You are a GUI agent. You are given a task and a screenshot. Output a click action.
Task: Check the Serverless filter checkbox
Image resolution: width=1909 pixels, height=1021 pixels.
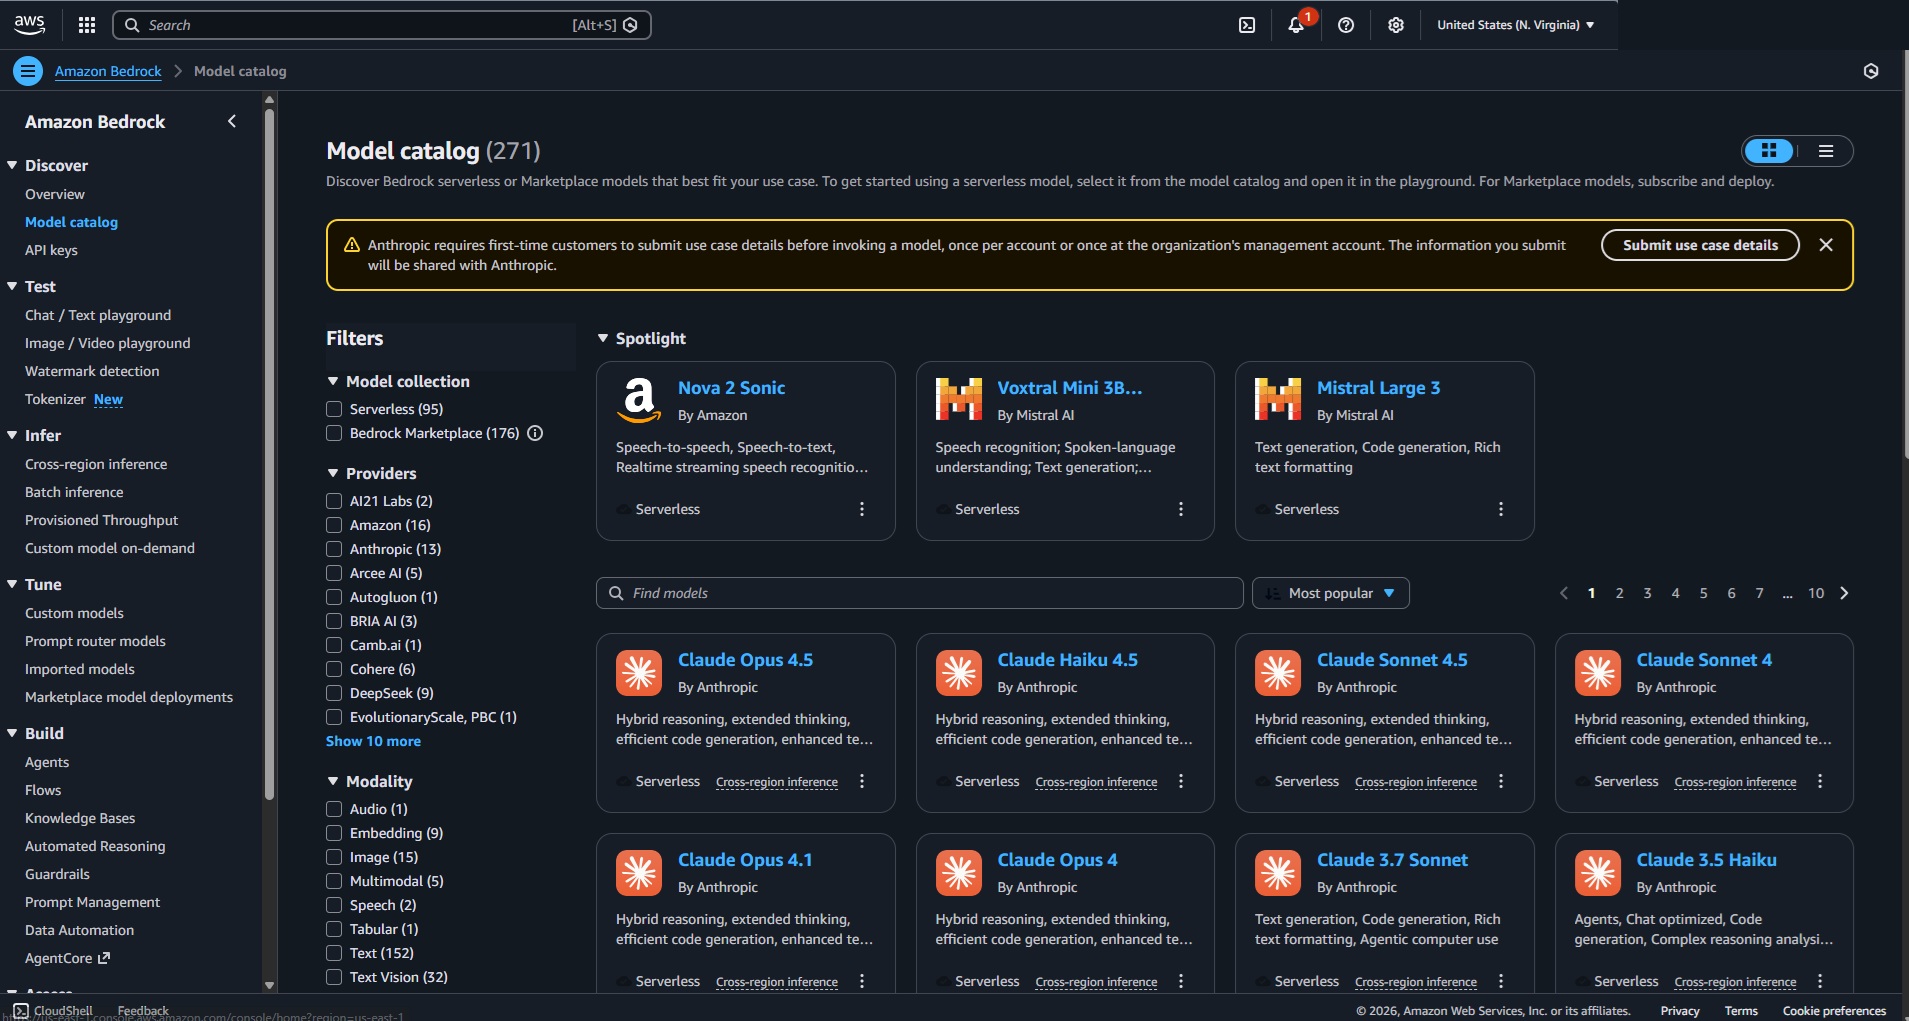tap(334, 409)
